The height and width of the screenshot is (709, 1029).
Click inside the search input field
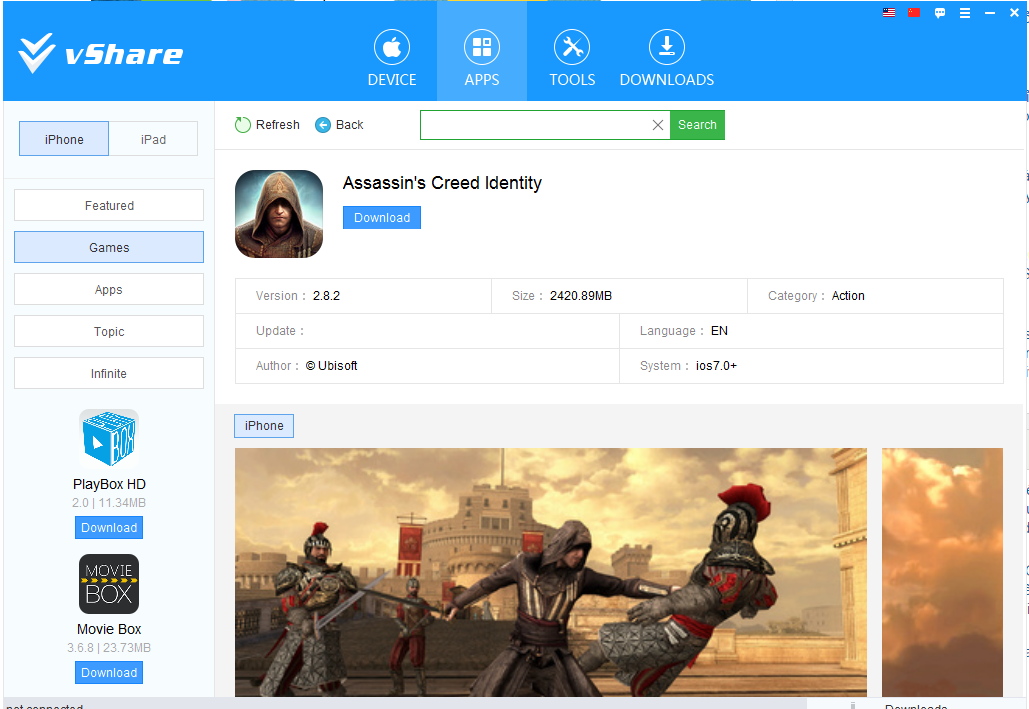pyautogui.click(x=535, y=125)
